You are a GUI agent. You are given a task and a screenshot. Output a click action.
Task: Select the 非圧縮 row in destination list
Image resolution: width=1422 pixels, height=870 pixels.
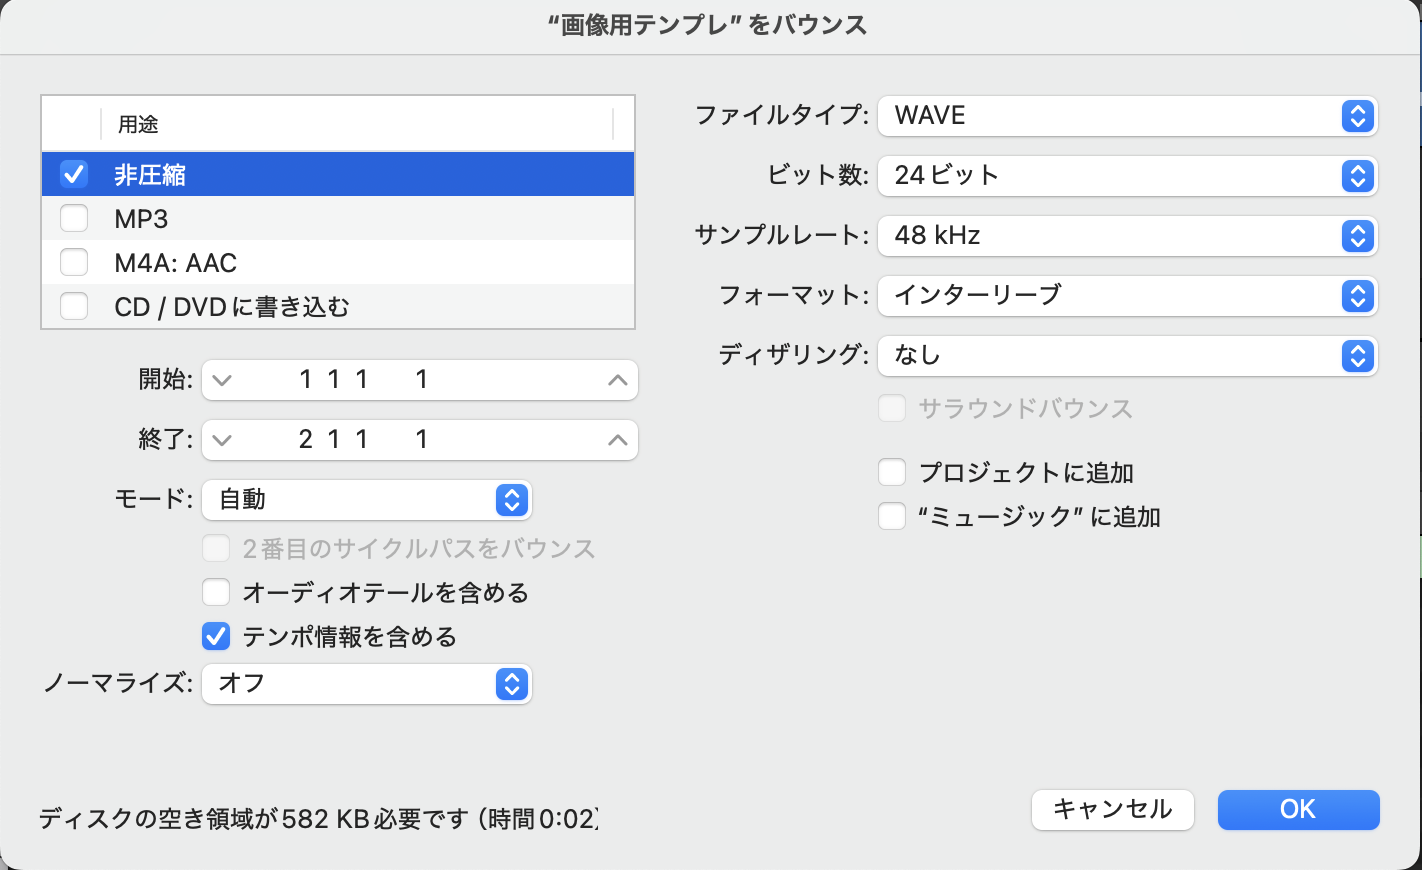[x=338, y=174]
